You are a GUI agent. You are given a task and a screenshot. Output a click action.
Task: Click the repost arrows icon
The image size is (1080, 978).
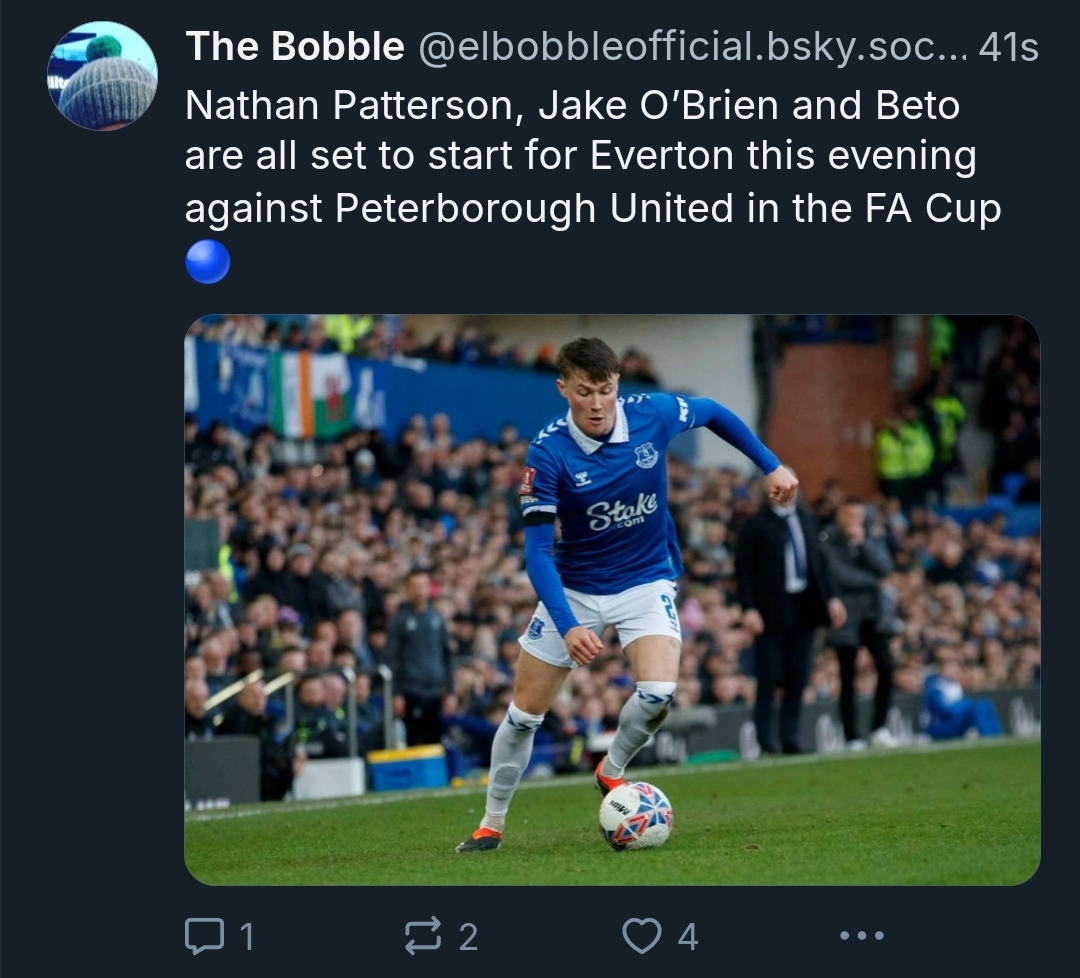tap(422, 936)
